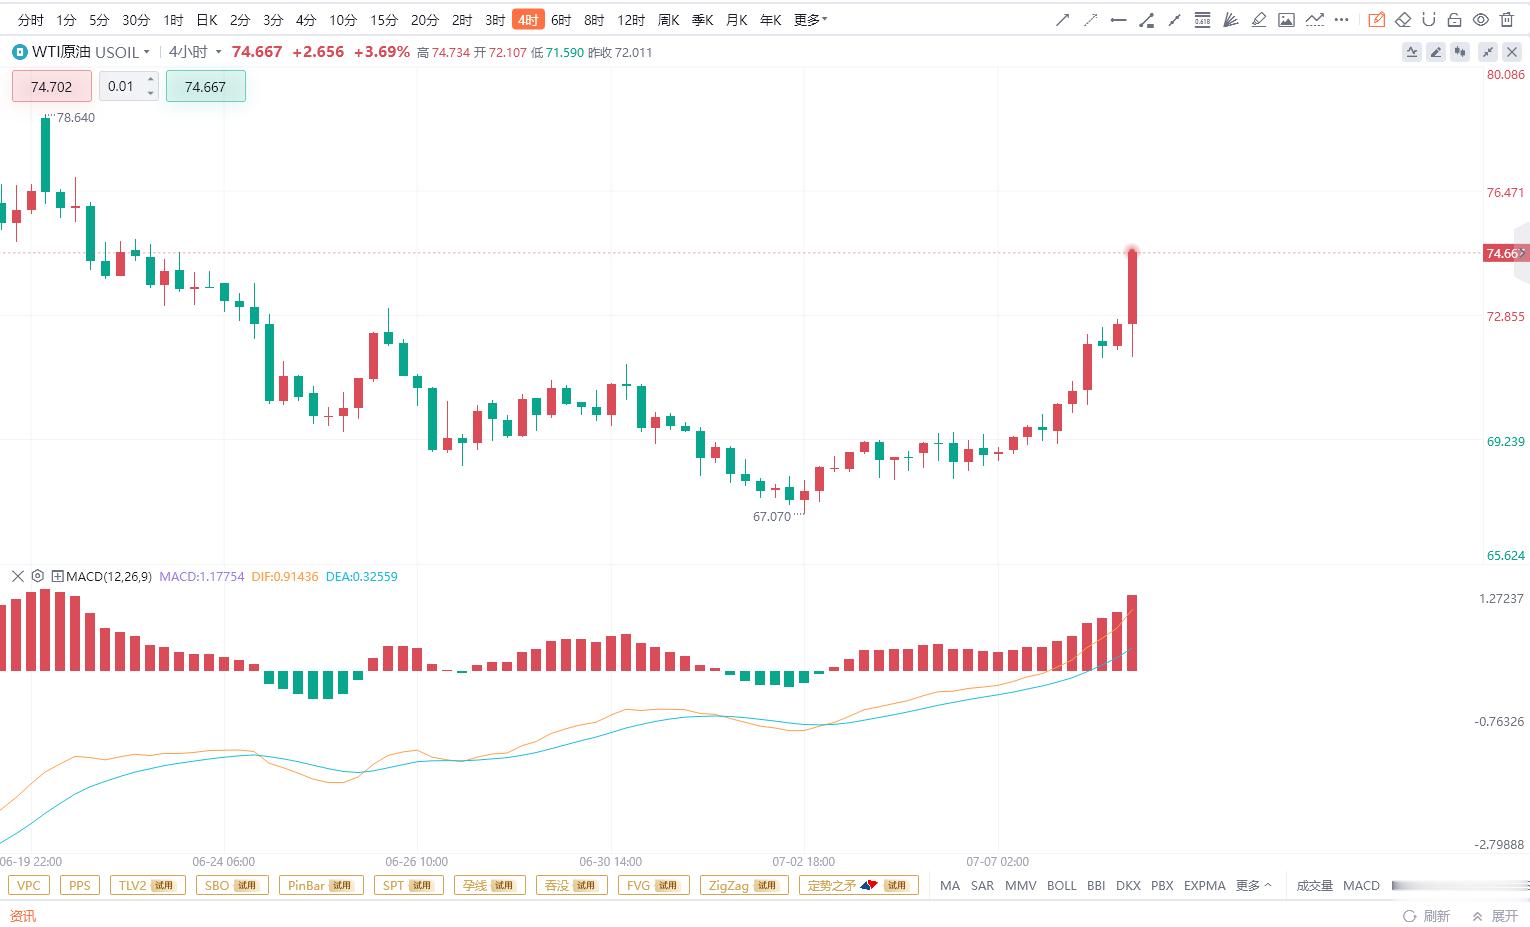1530x927 pixels.
Task: Select the fan lines drawing tool
Action: click(x=1230, y=20)
